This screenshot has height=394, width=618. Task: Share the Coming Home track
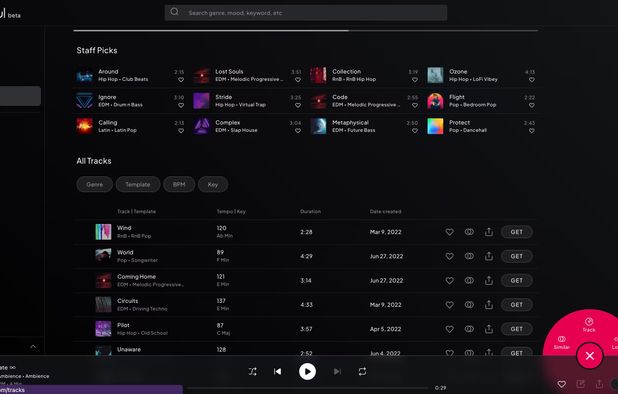[x=489, y=281]
